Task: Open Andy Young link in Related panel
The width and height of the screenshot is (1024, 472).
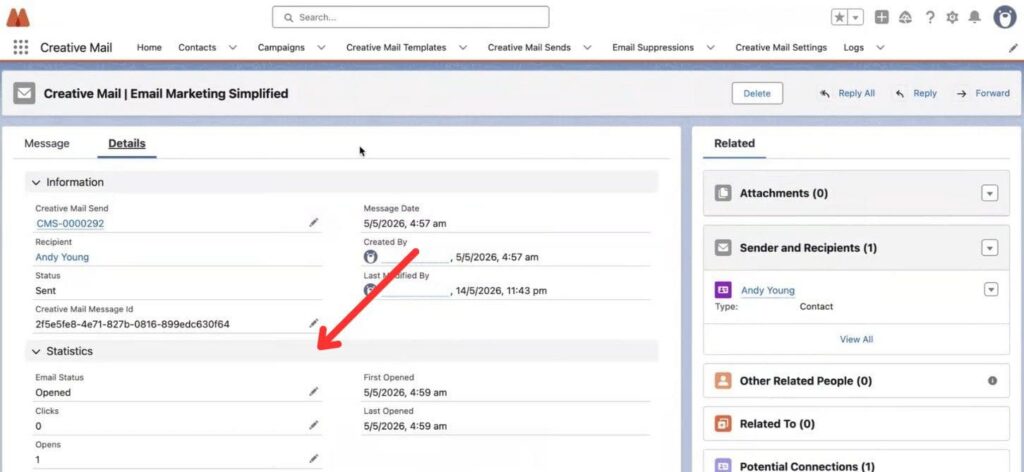Action: [768, 291]
